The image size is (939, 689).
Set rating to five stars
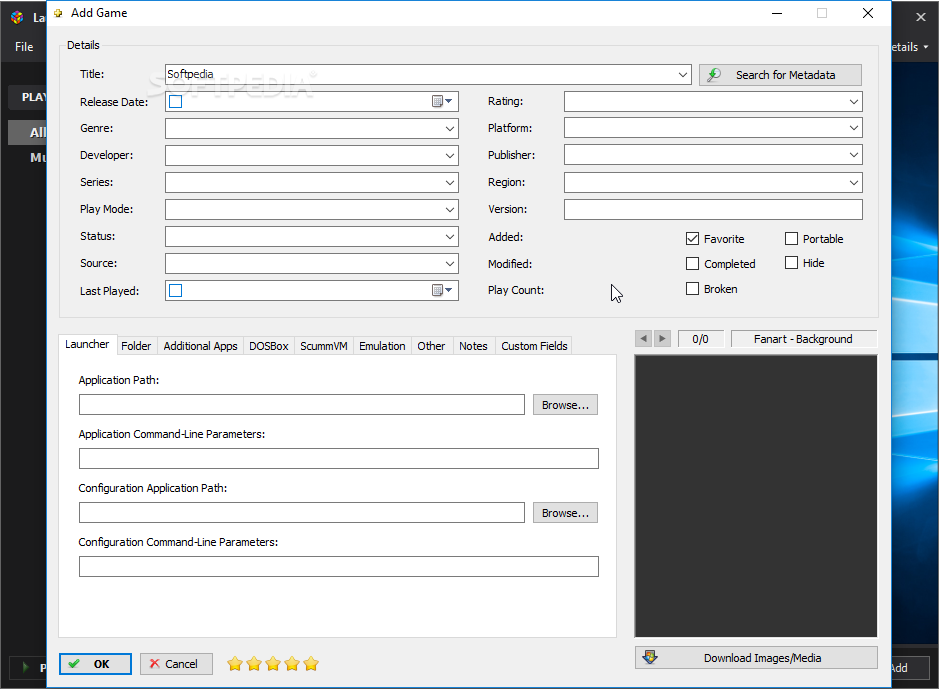[311, 664]
